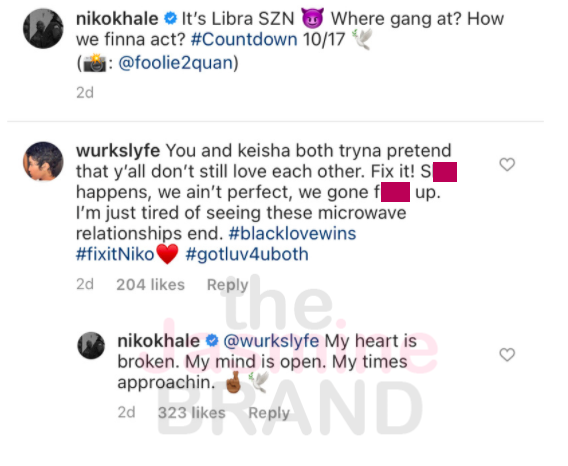Open the #Countdown hashtag
This screenshot has width=568, height=466.
click(244, 39)
